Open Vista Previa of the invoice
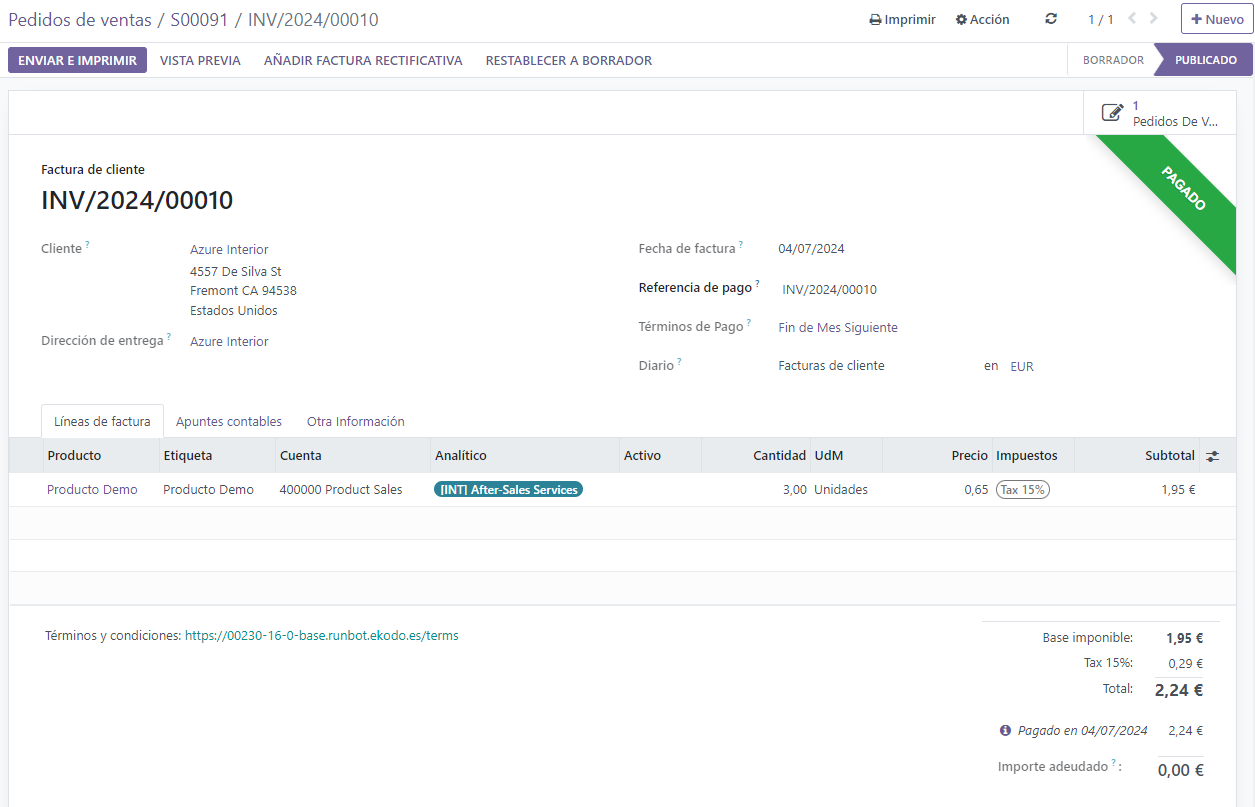1255x807 pixels. (200, 60)
